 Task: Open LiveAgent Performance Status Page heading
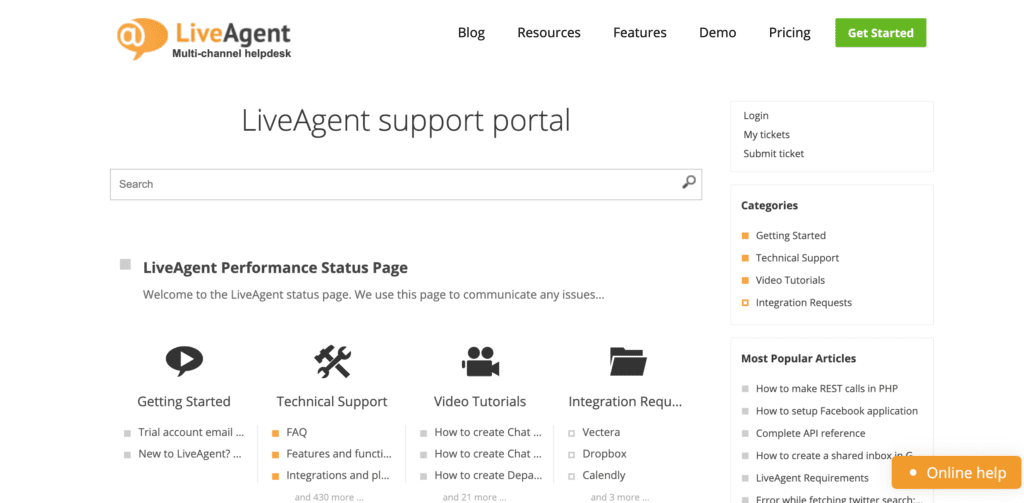click(x=275, y=267)
